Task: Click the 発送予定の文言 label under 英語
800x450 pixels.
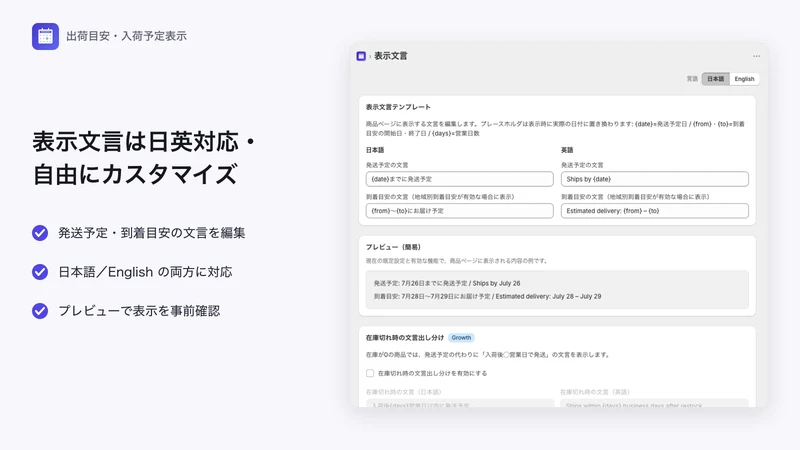Action: tap(582, 165)
